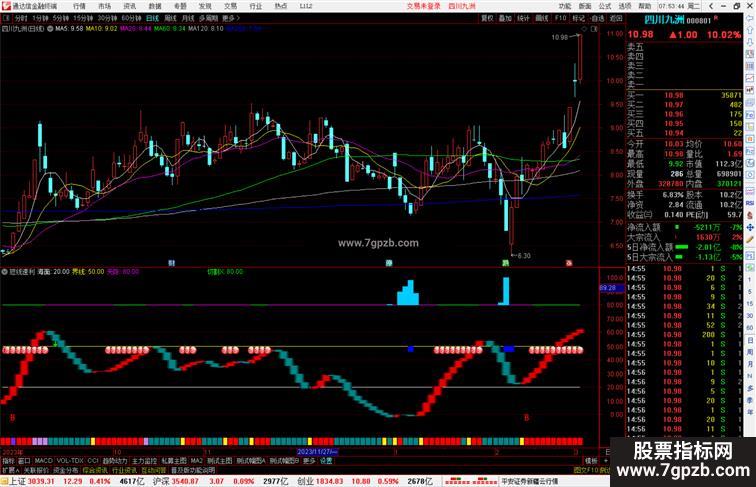Open the 公式 menu
The height and width of the screenshot is (487, 756).
(x=605, y=6)
